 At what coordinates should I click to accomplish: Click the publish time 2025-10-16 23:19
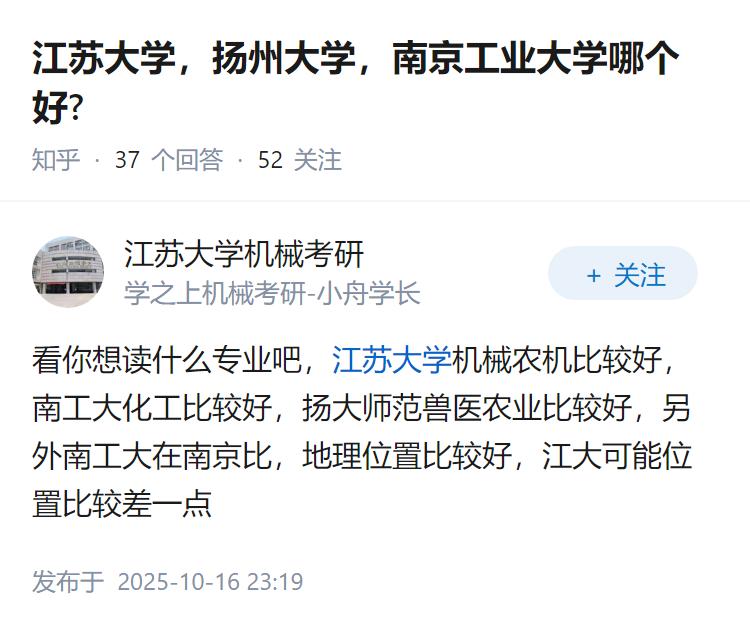(x=210, y=582)
